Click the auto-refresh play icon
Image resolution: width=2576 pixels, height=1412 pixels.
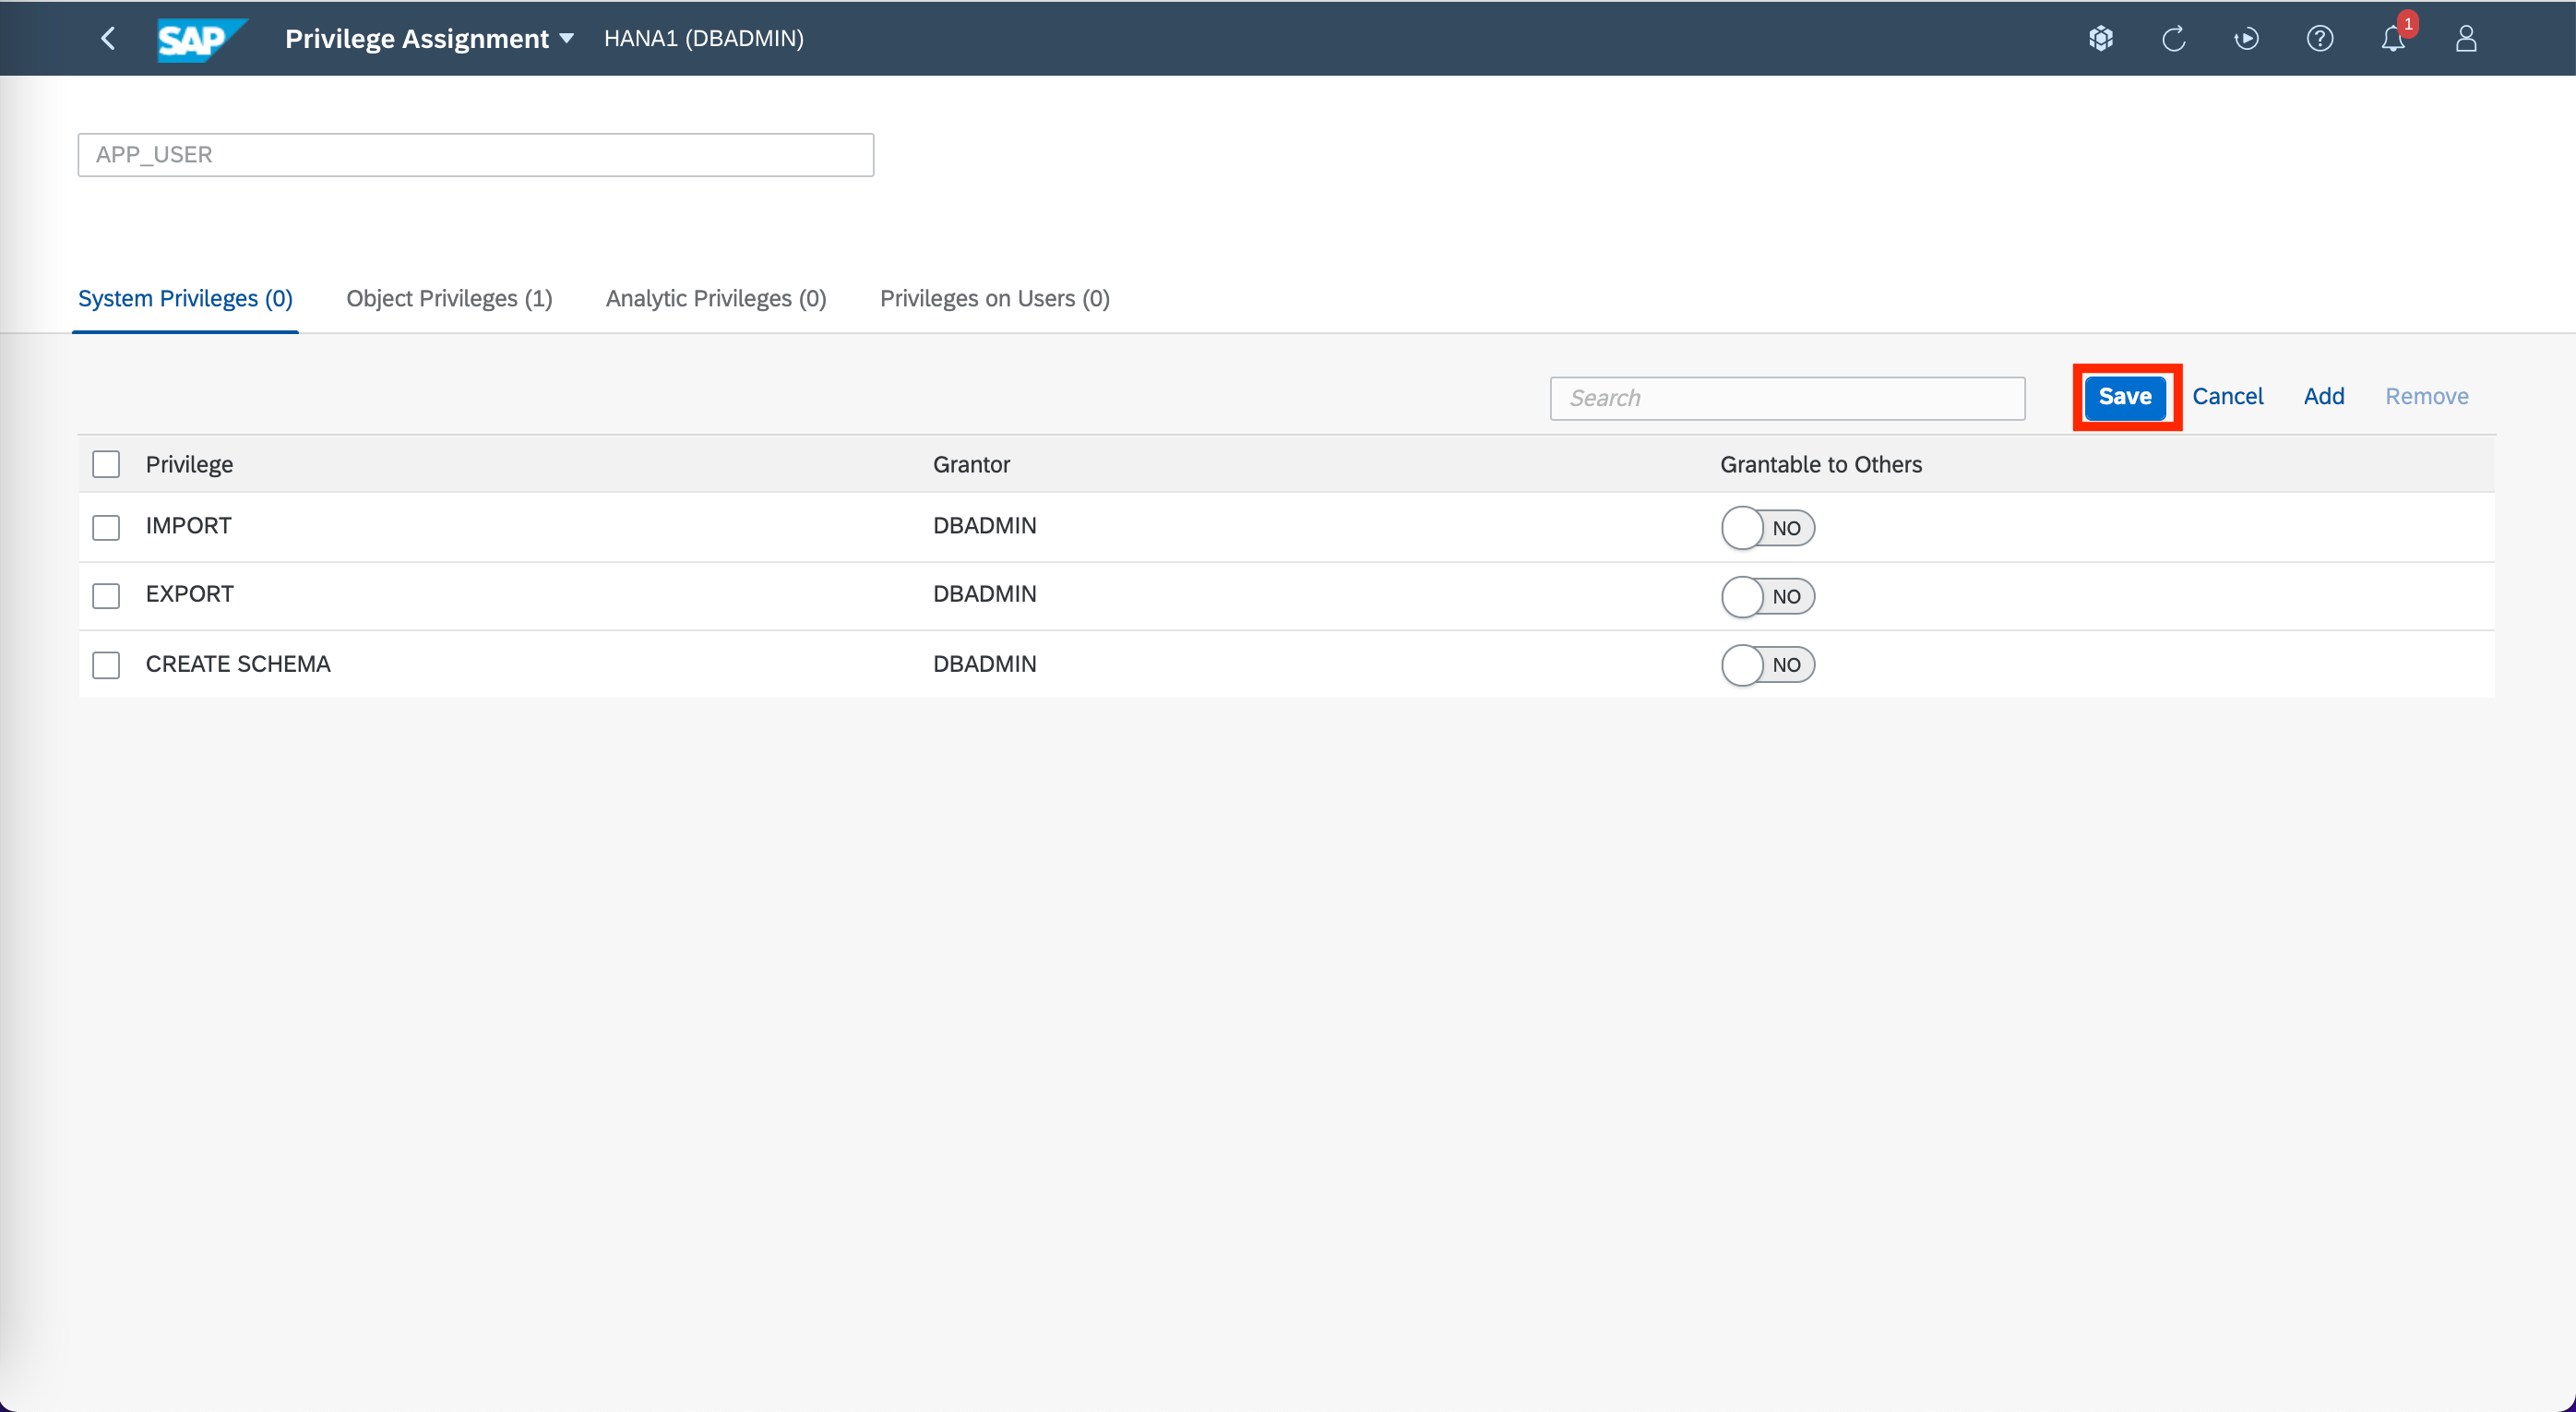point(2247,38)
